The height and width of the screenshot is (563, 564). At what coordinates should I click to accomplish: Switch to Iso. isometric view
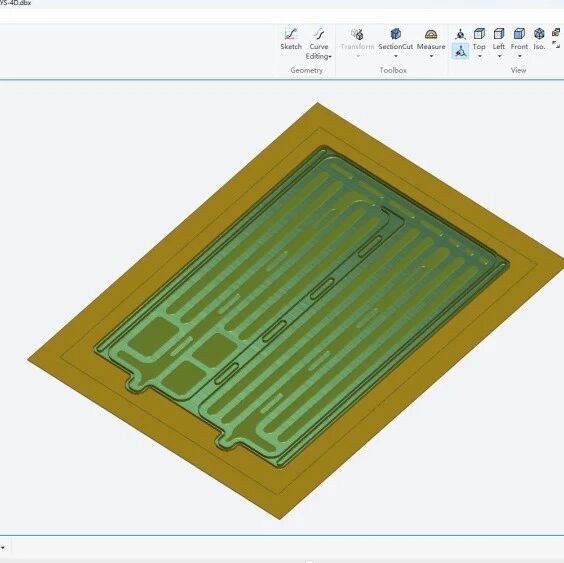[539, 38]
